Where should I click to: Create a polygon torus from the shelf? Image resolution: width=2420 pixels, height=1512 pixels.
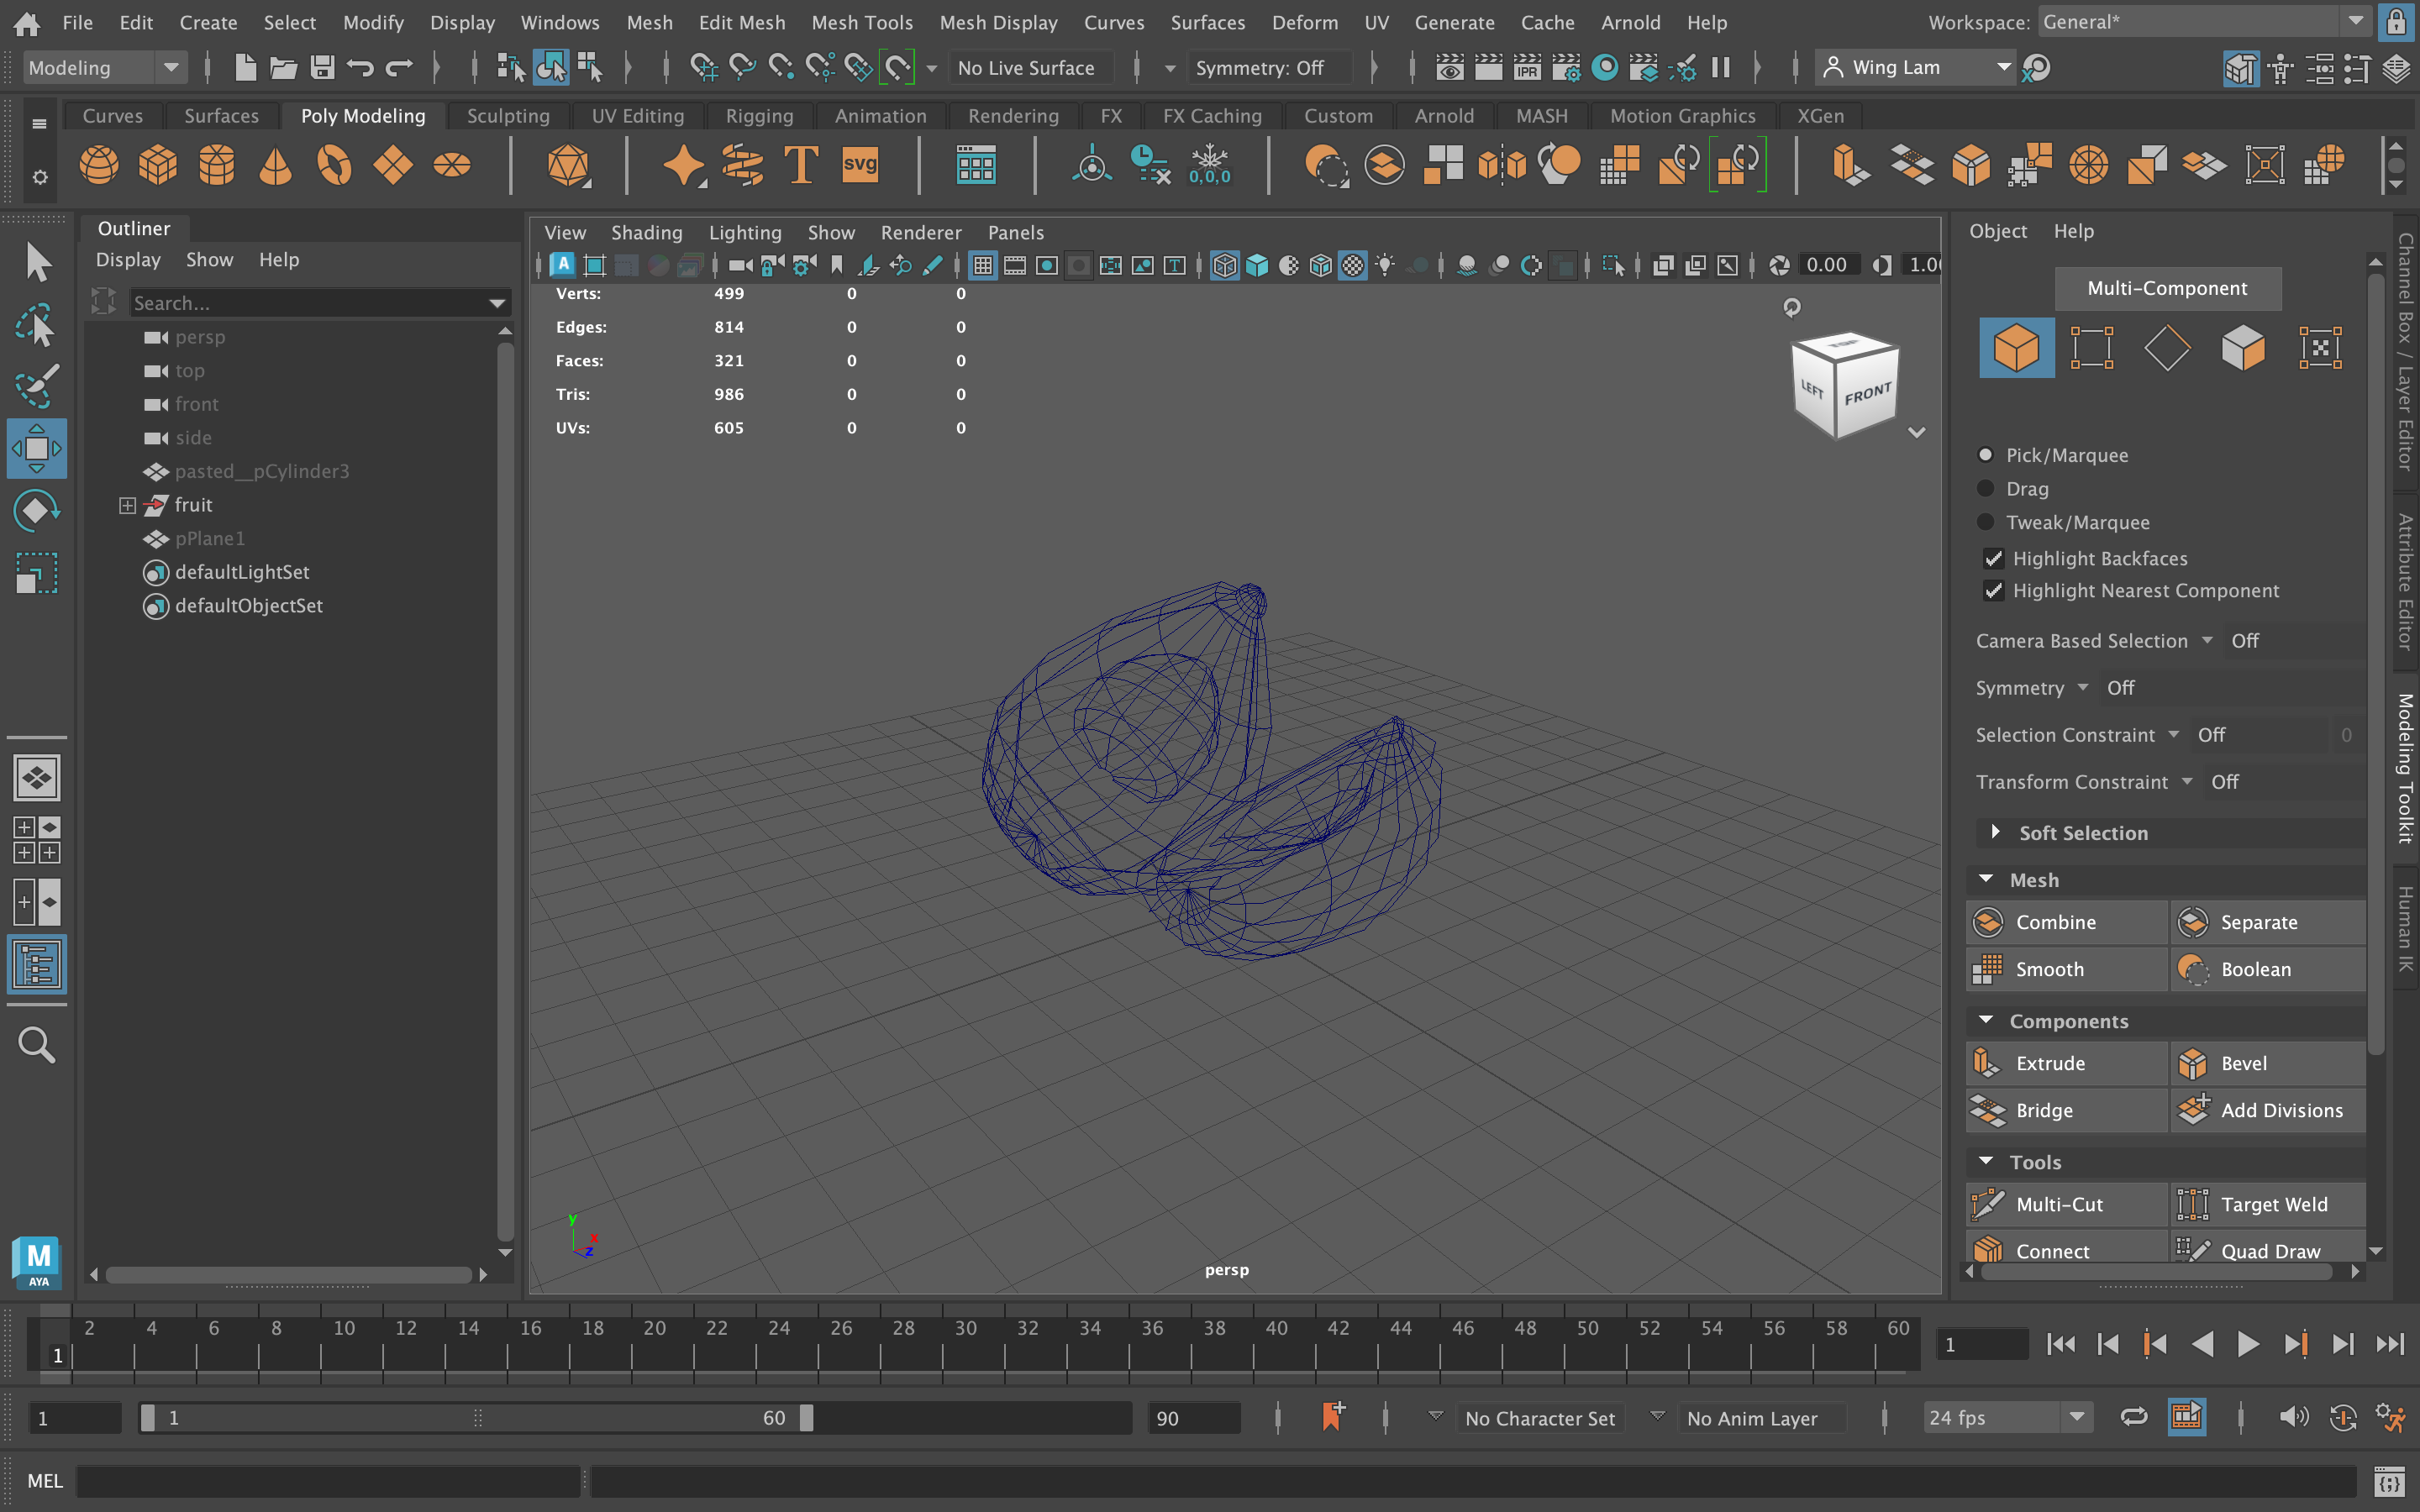[x=334, y=165]
